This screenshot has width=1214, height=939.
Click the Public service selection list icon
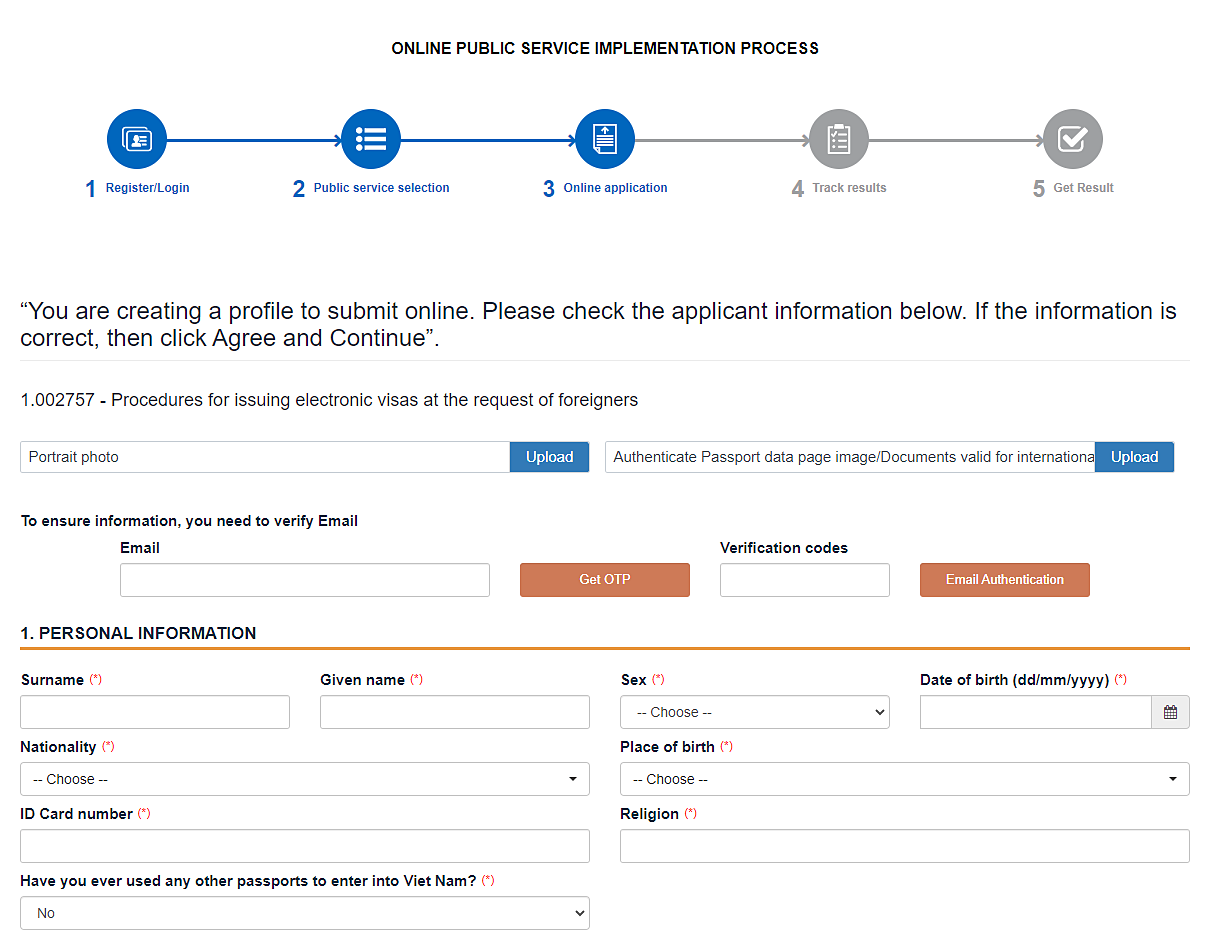(370, 139)
